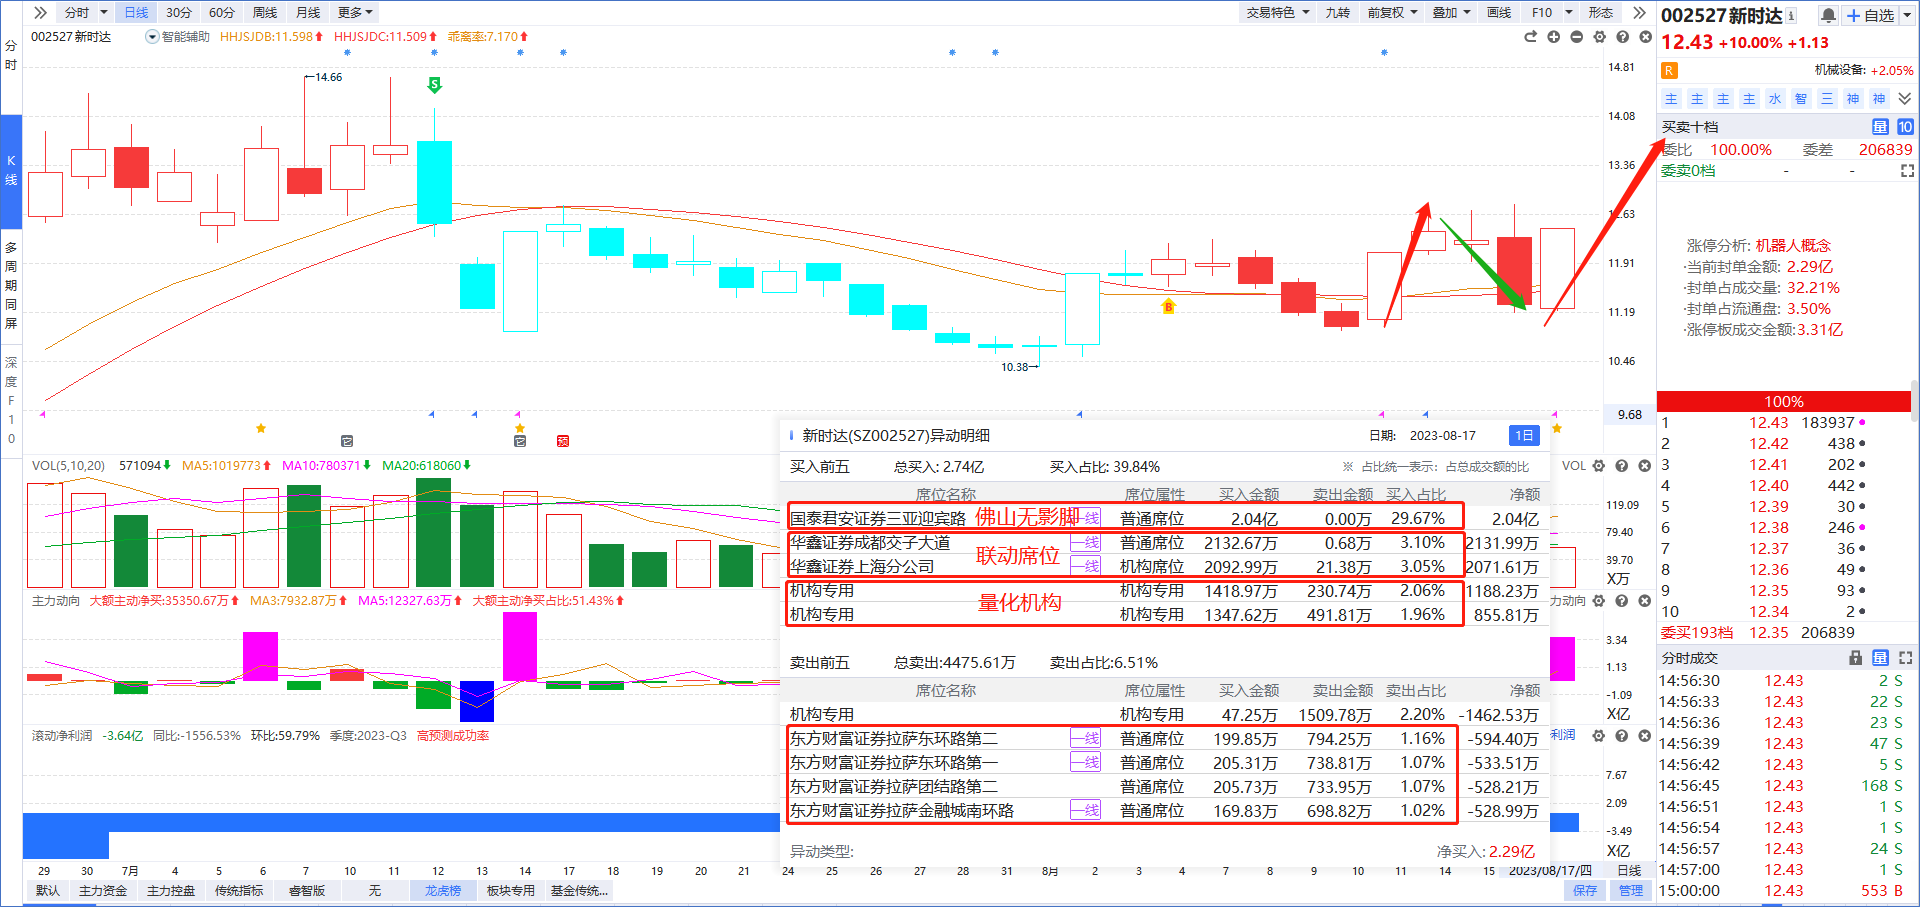The image size is (1920, 907).
Task: Switch to the 周线 period tab
Action: coord(265,12)
